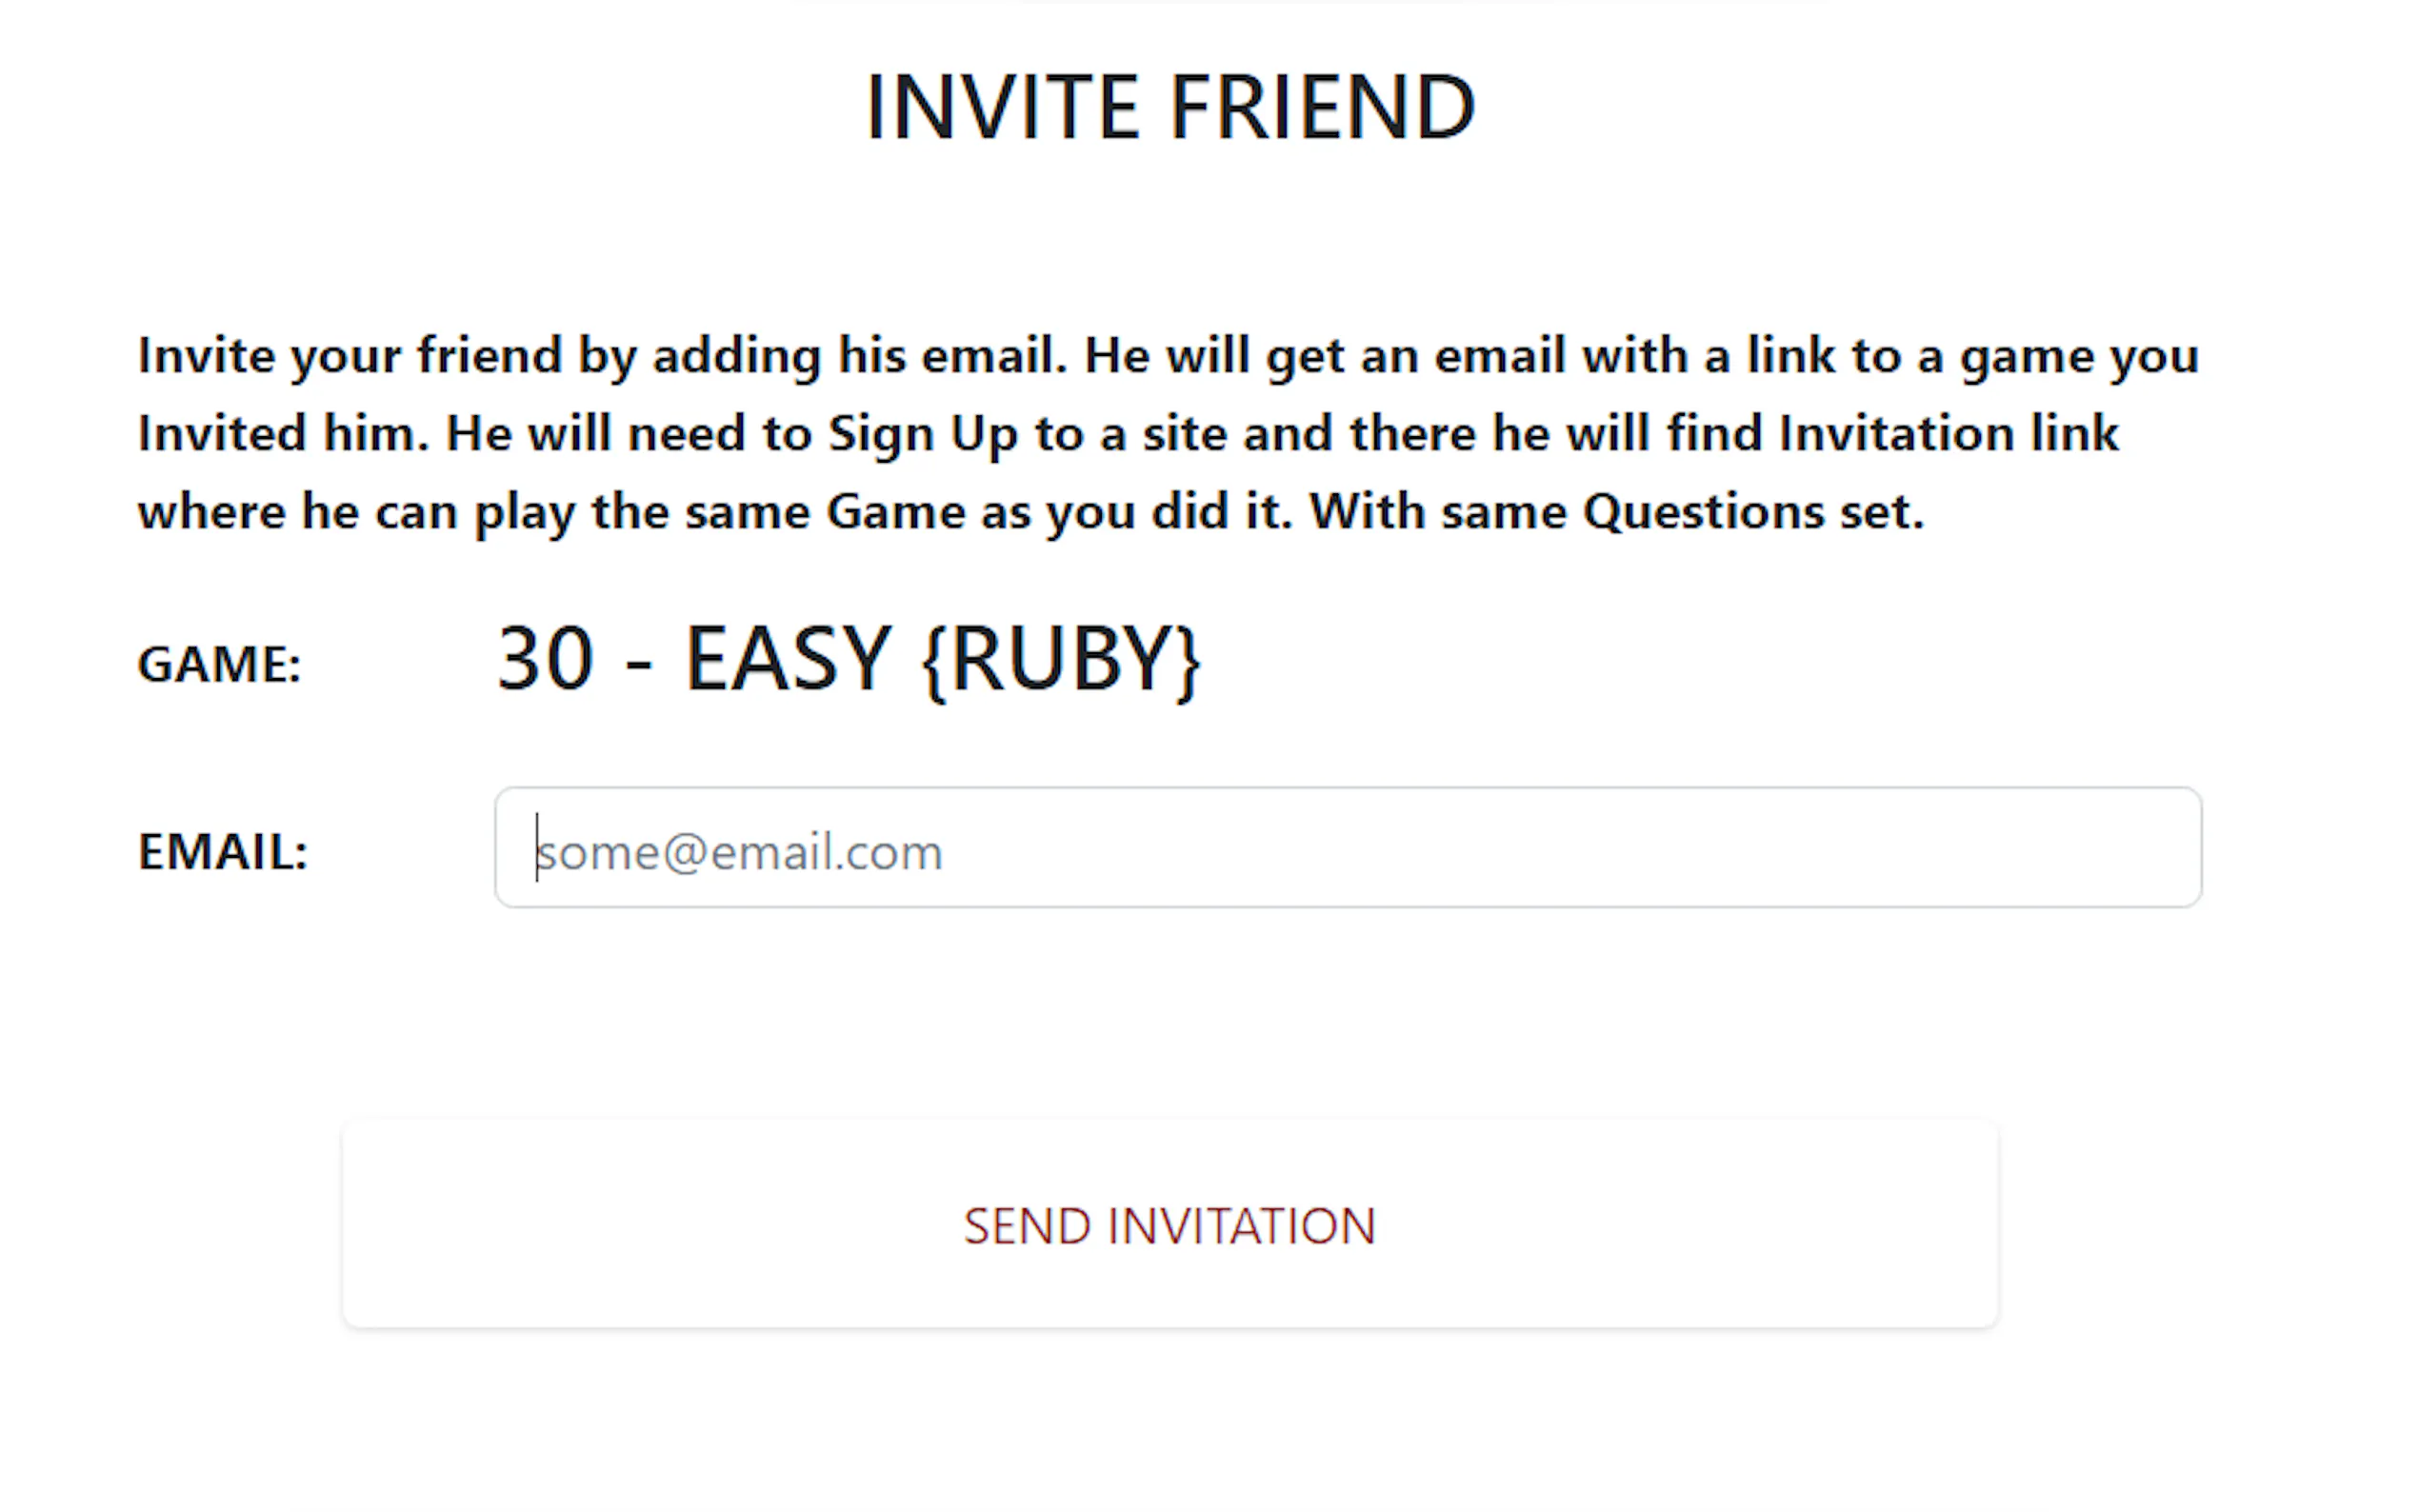Click the GAME: label
Viewport: 2419px width, 1512px height.
(219, 664)
